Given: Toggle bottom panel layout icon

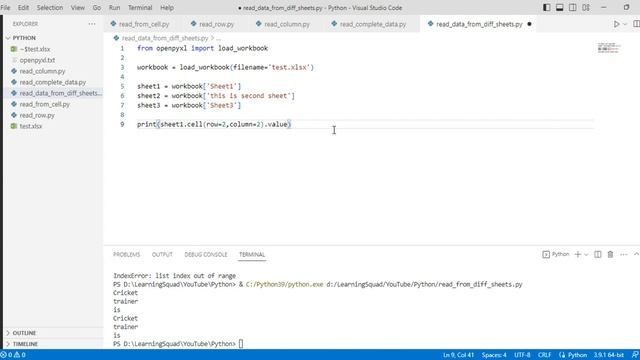Looking at the screenshot, I should (x=560, y=7).
